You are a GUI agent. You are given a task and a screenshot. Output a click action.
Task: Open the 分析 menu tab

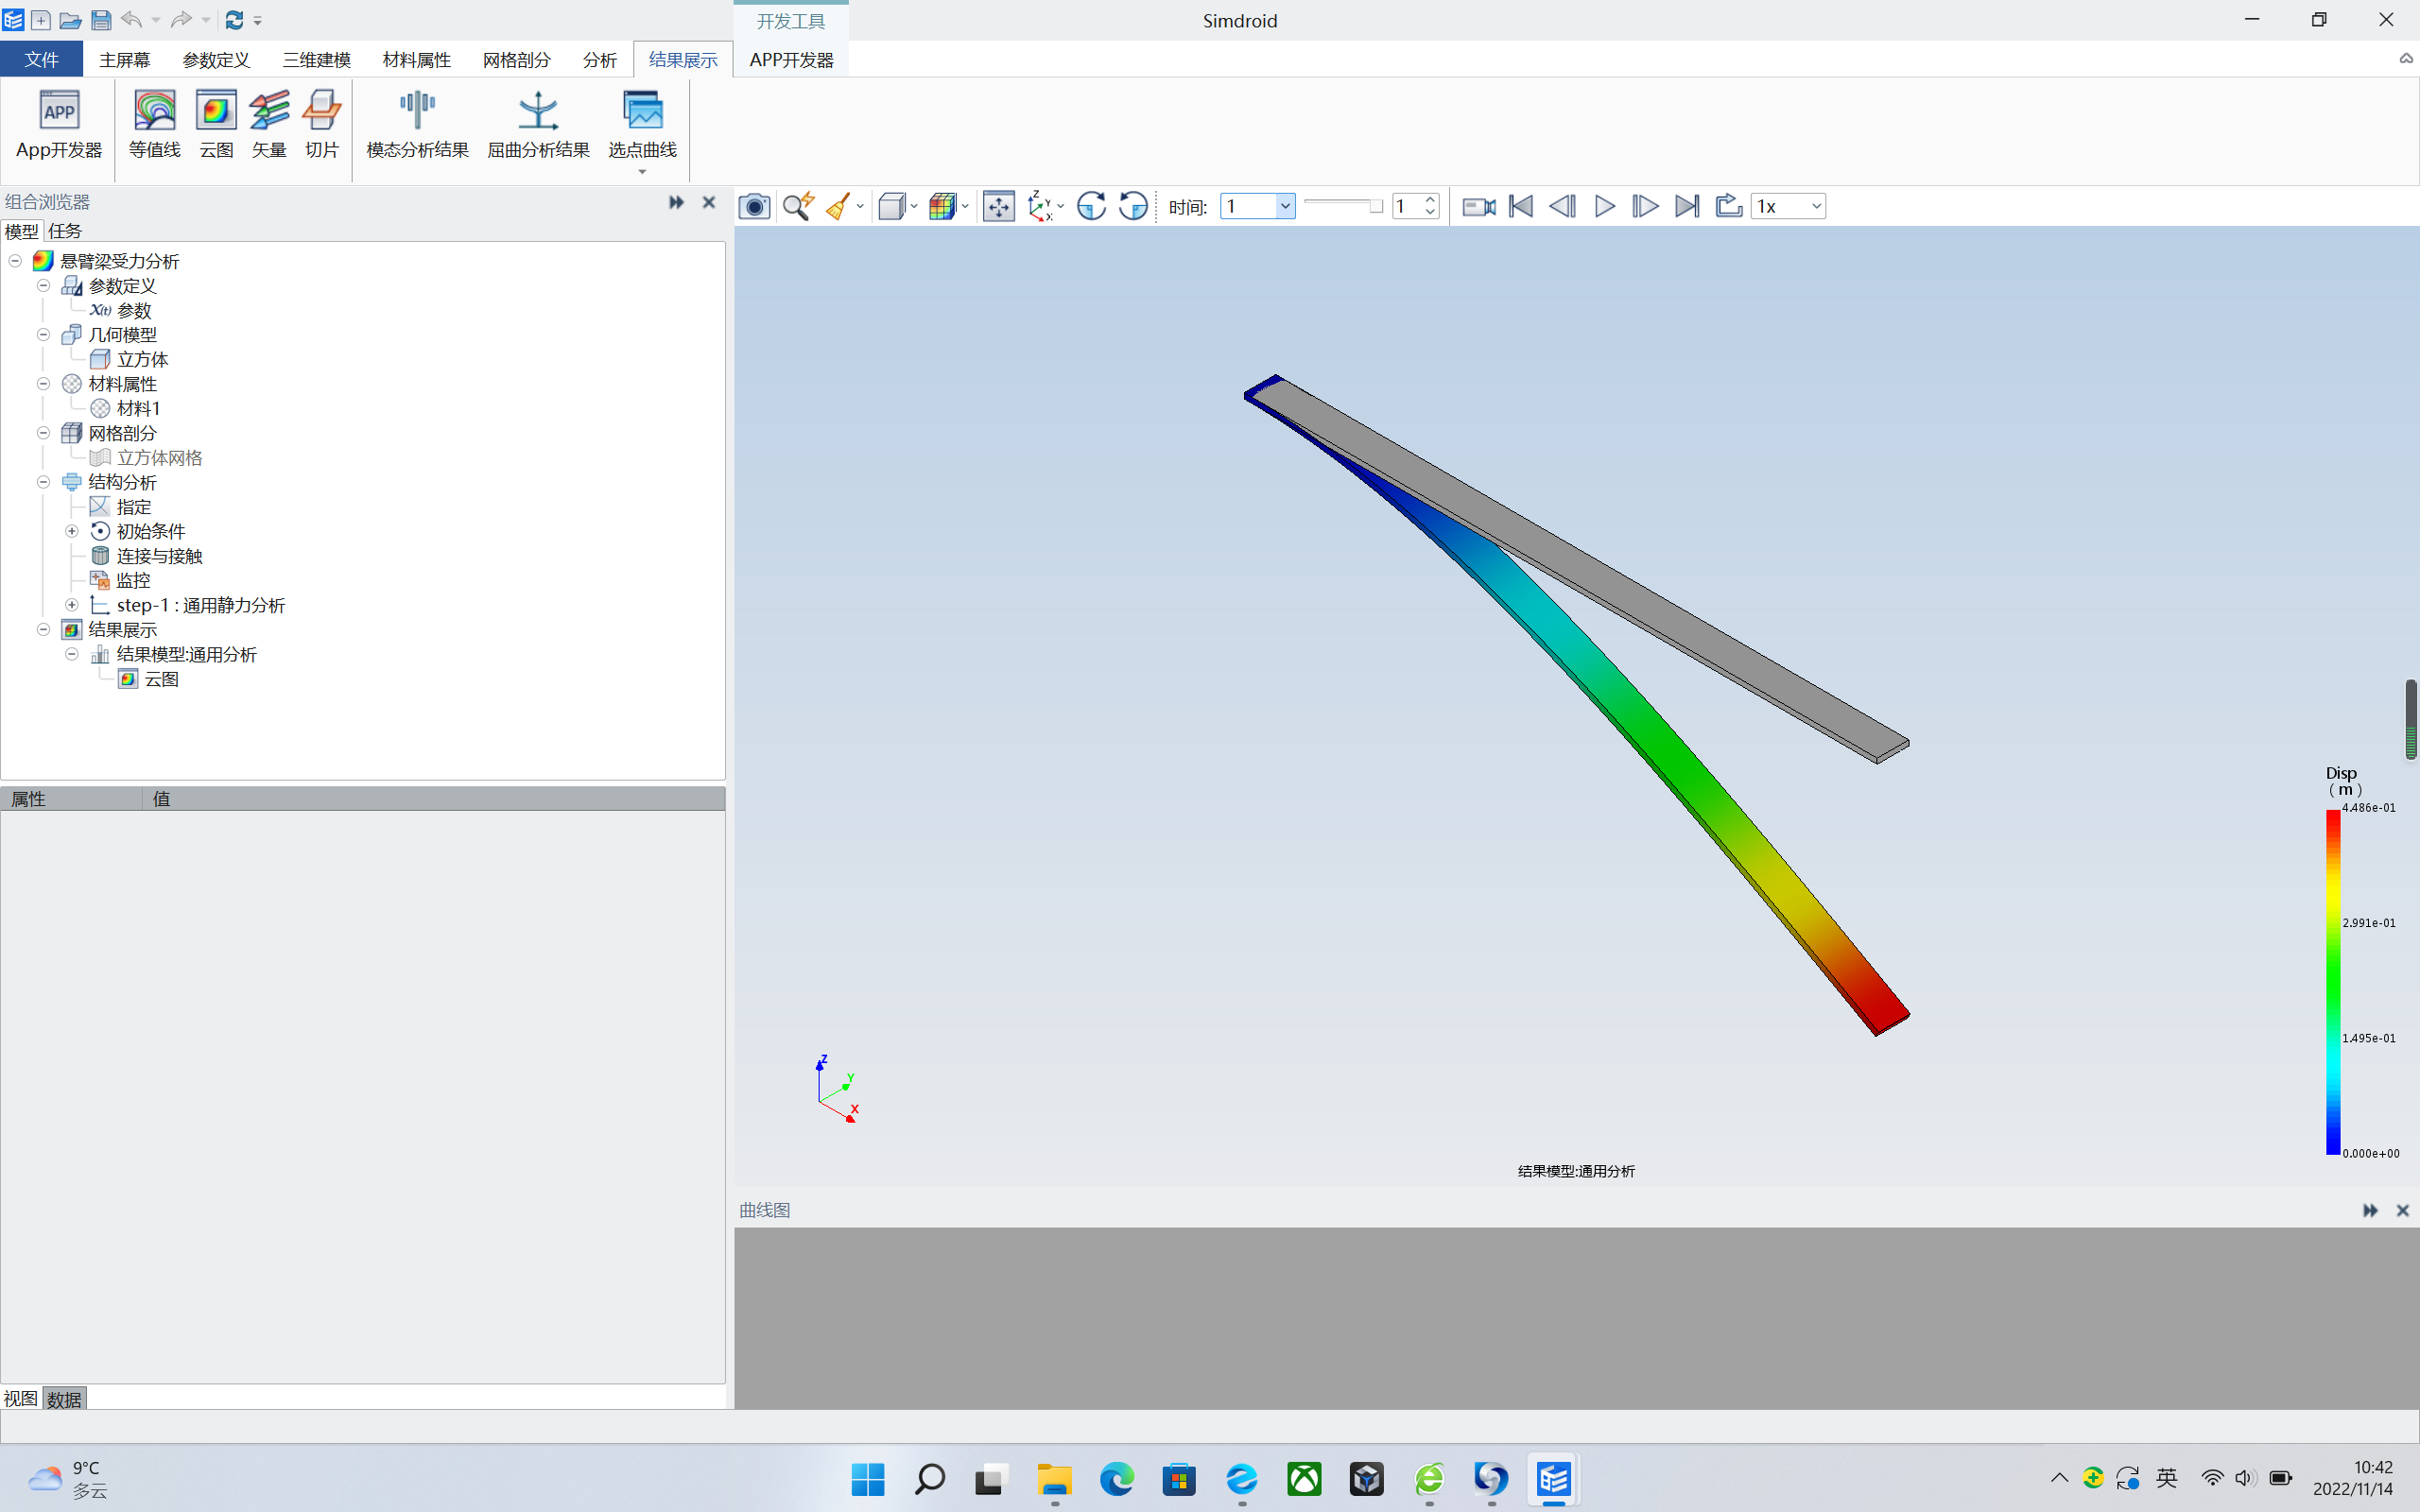tap(597, 60)
